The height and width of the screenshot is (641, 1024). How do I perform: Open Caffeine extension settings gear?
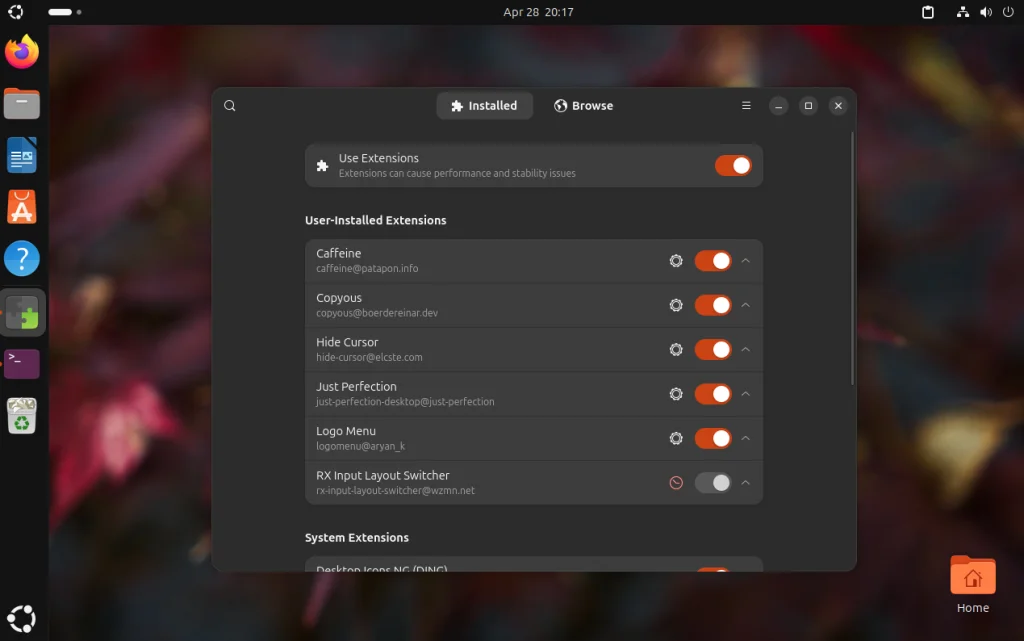[x=676, y=261]
